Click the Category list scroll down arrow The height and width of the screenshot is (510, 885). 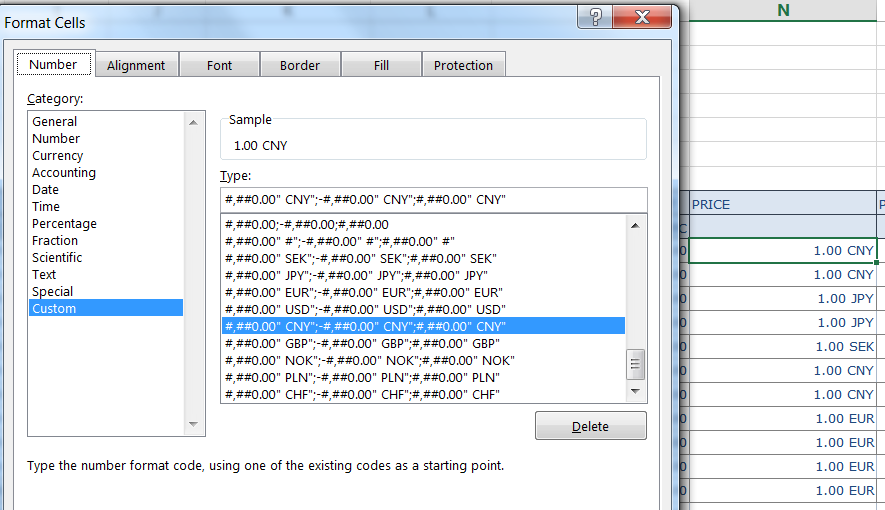193,424
